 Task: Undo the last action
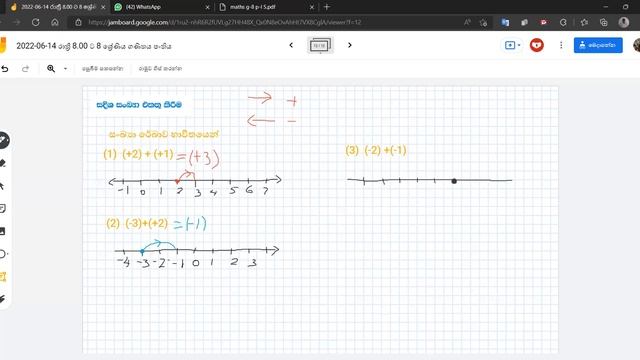[x=4, y=69]
